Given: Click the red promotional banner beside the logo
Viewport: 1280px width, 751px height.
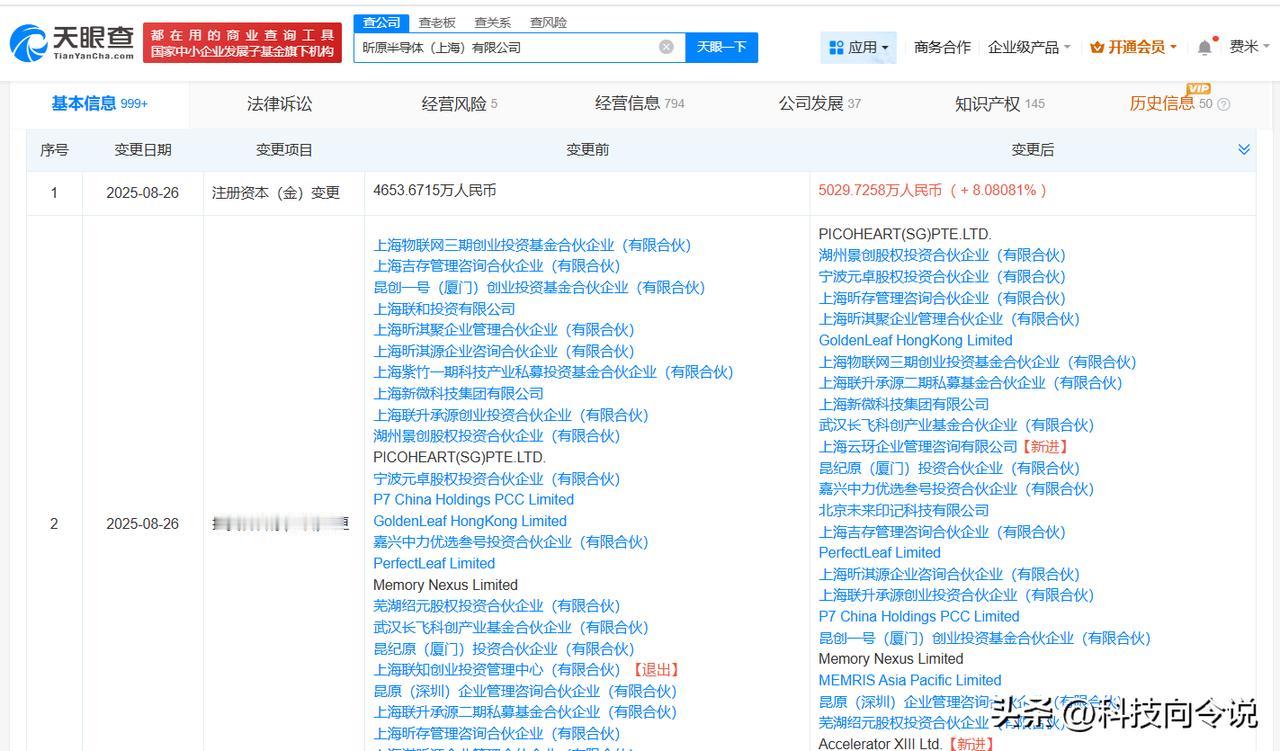Looking at the screenshot, I should coord(242,43).
